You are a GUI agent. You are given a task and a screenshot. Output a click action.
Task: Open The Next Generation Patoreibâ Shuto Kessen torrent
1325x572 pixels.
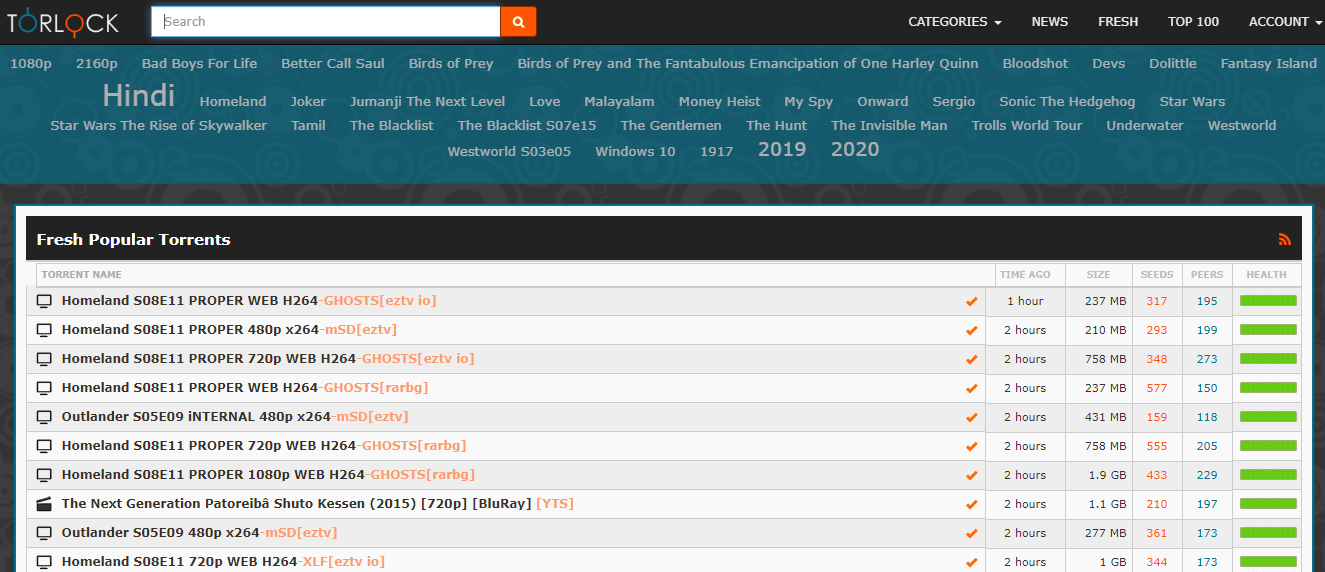(318, 504)
